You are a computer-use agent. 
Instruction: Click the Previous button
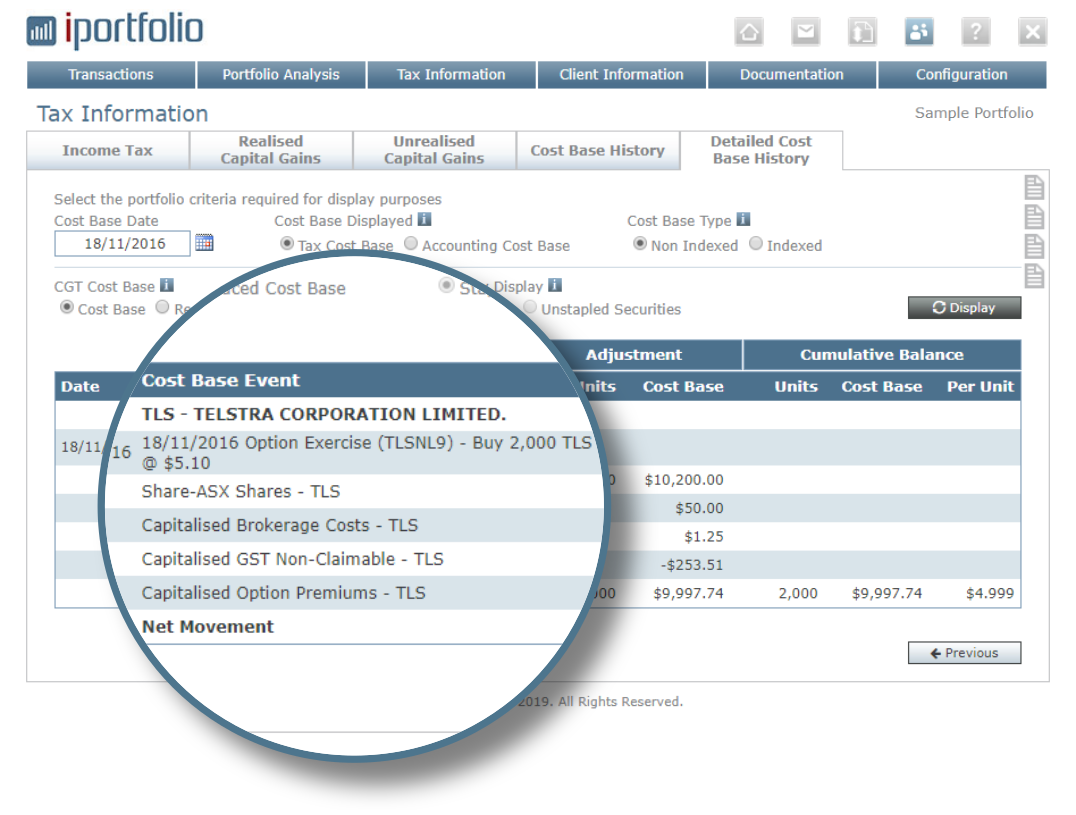pyautogui.click(x=964, y=653)
